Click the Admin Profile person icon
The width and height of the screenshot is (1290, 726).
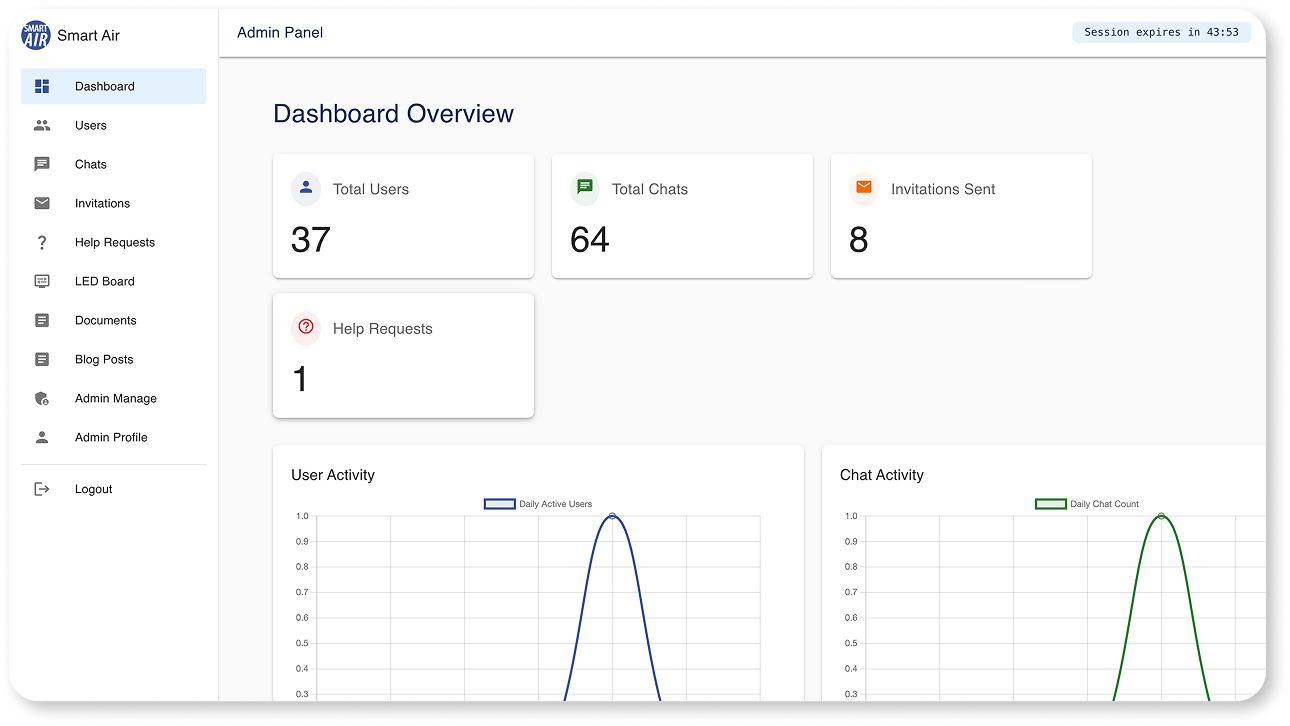tap(42, 437)
